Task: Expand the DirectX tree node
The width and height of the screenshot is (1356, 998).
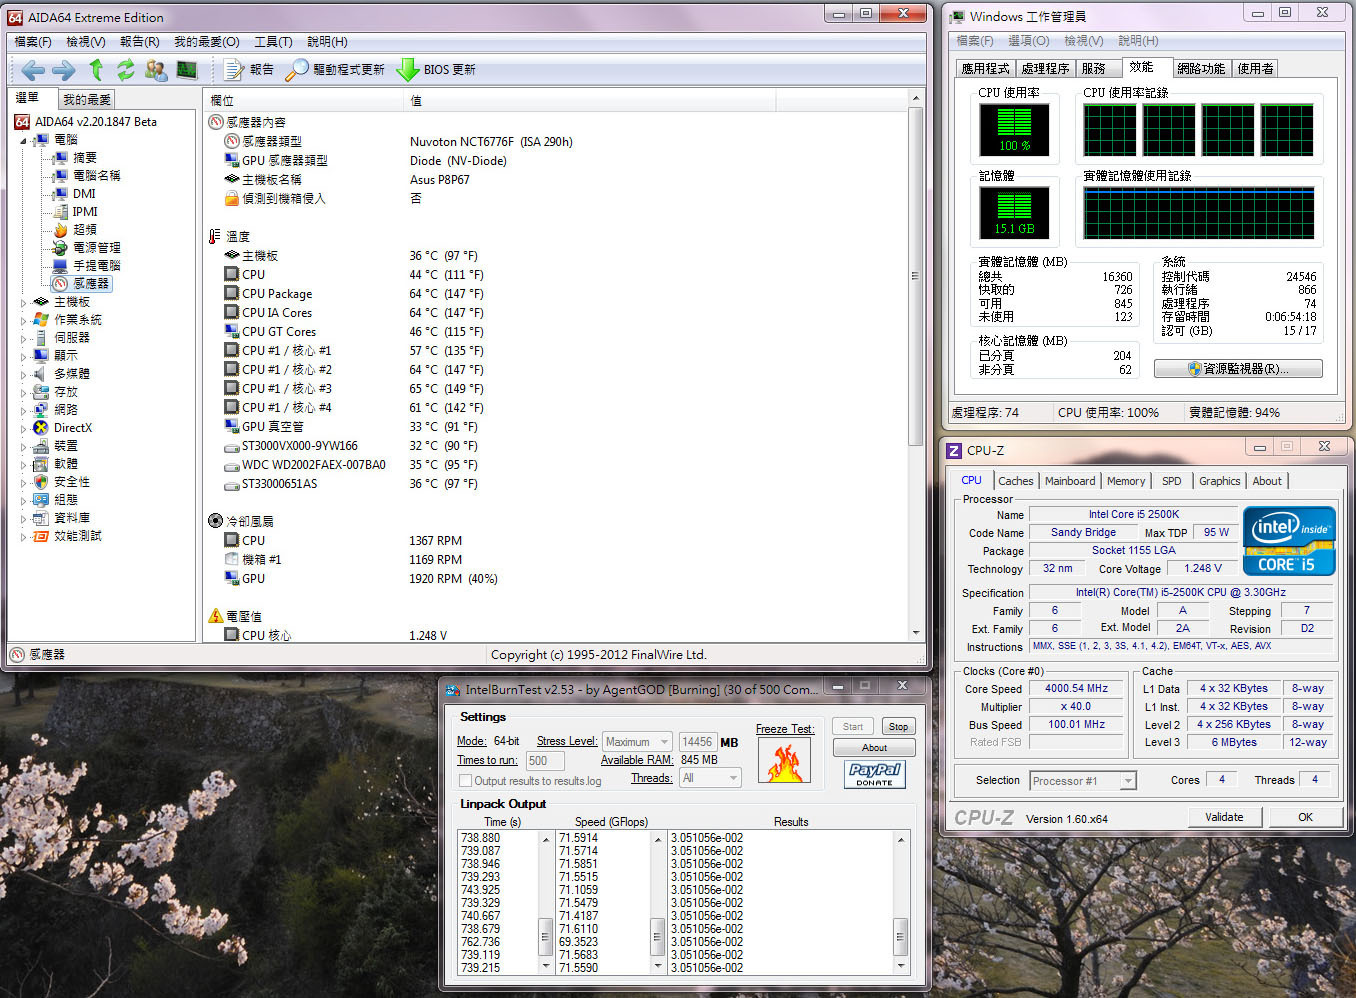Action: click(24, 428)
